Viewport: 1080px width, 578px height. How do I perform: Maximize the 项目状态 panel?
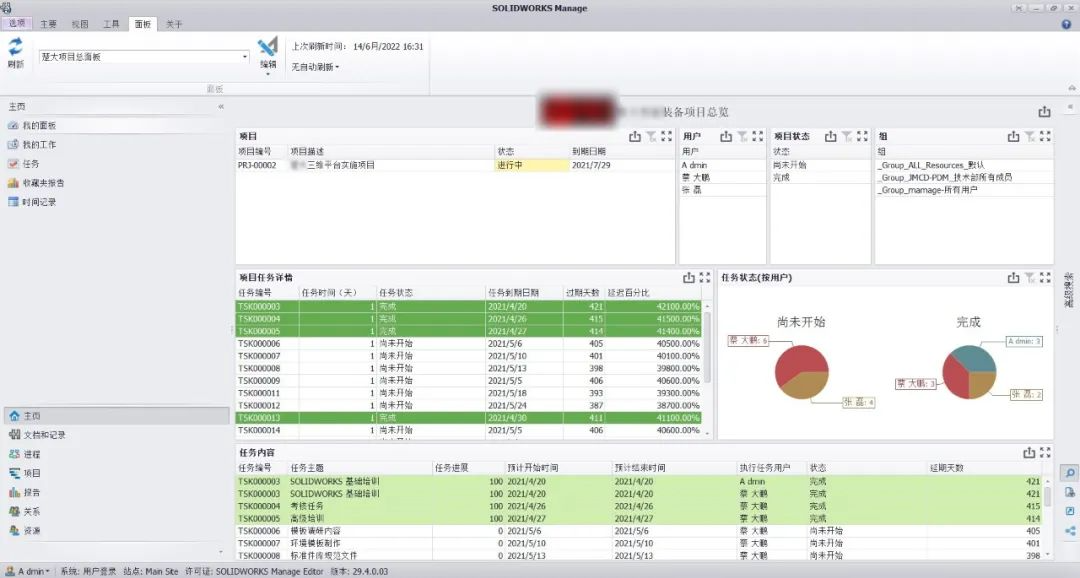pos(862,136)
